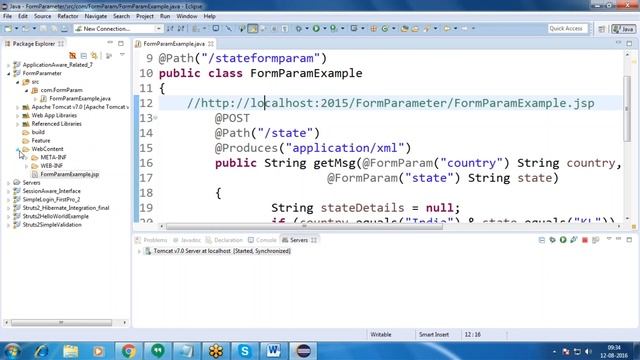Image resolution: width=640 pixels, height=360 pixels.
Task: Select Tomcat v7.0 Server at localhost
Action: pyautogui.click(x=222, y=251)
